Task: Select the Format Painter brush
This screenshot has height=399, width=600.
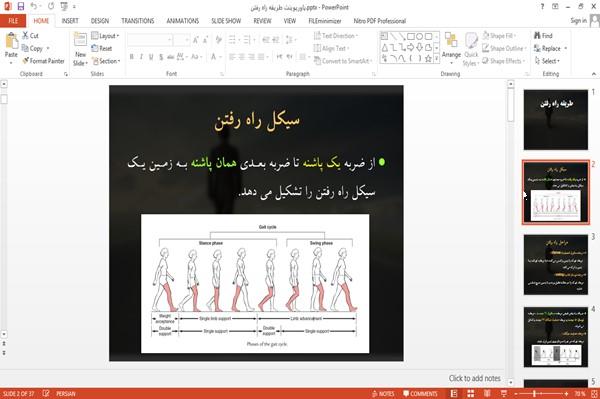Action: (x=26, y=61)
